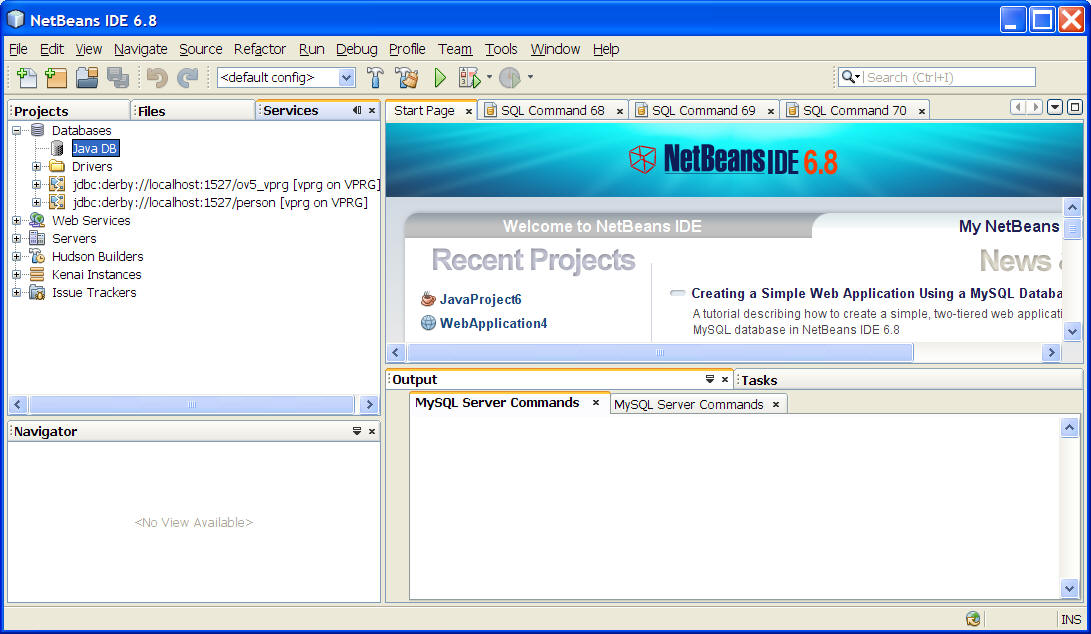Select the Welcome to NetBeans IDE tab
The width and height of the screenshot is (1091, 634).
[602, 226]
